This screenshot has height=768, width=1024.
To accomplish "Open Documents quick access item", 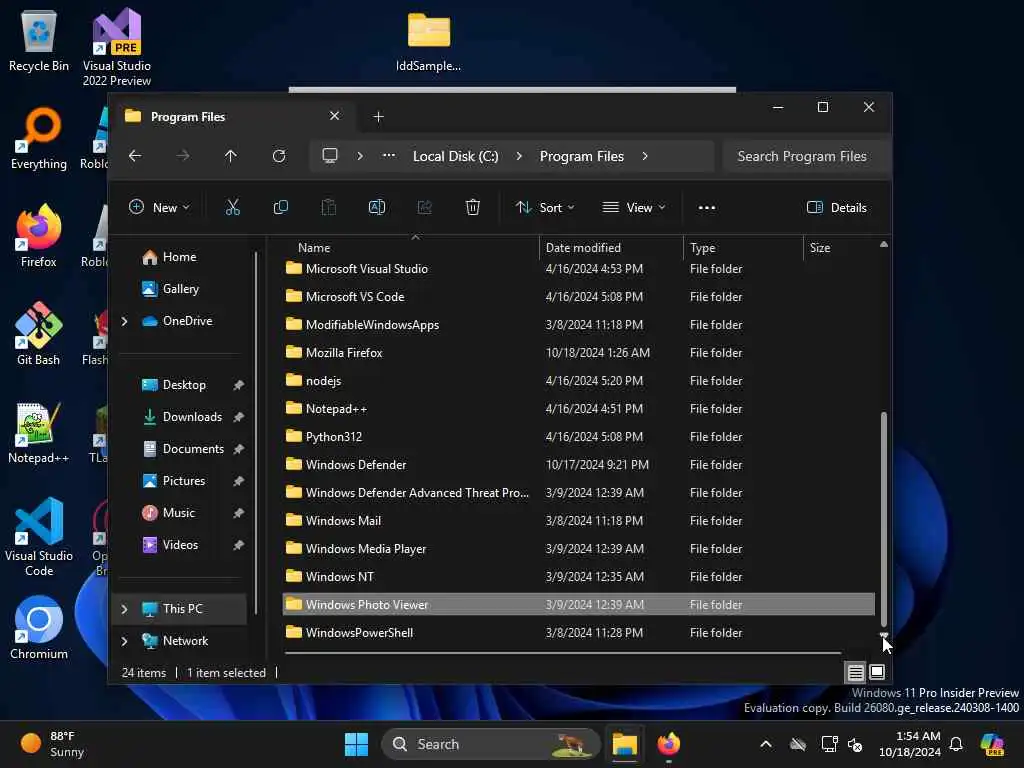I will [x=193, y=449].
